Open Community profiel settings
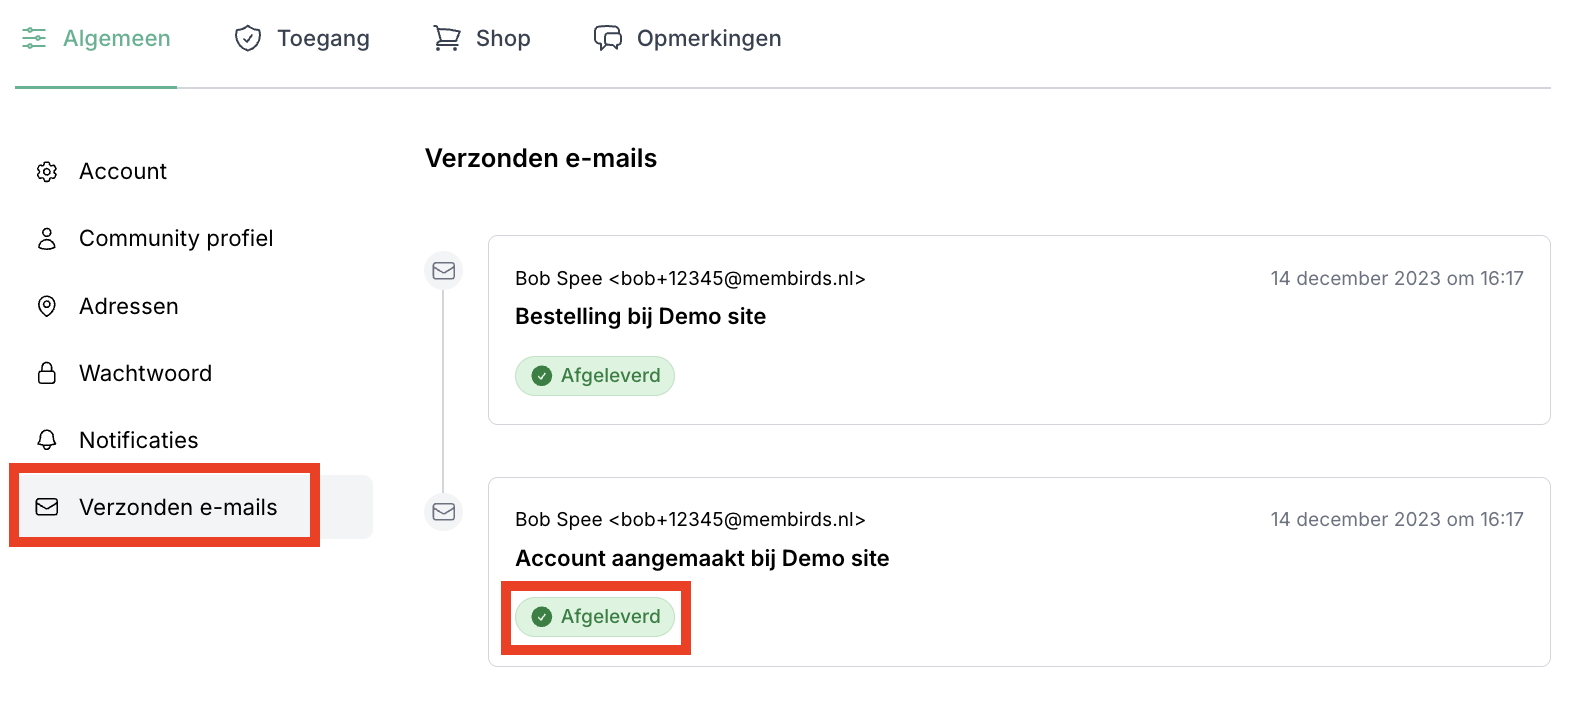 tap(176, 239)
